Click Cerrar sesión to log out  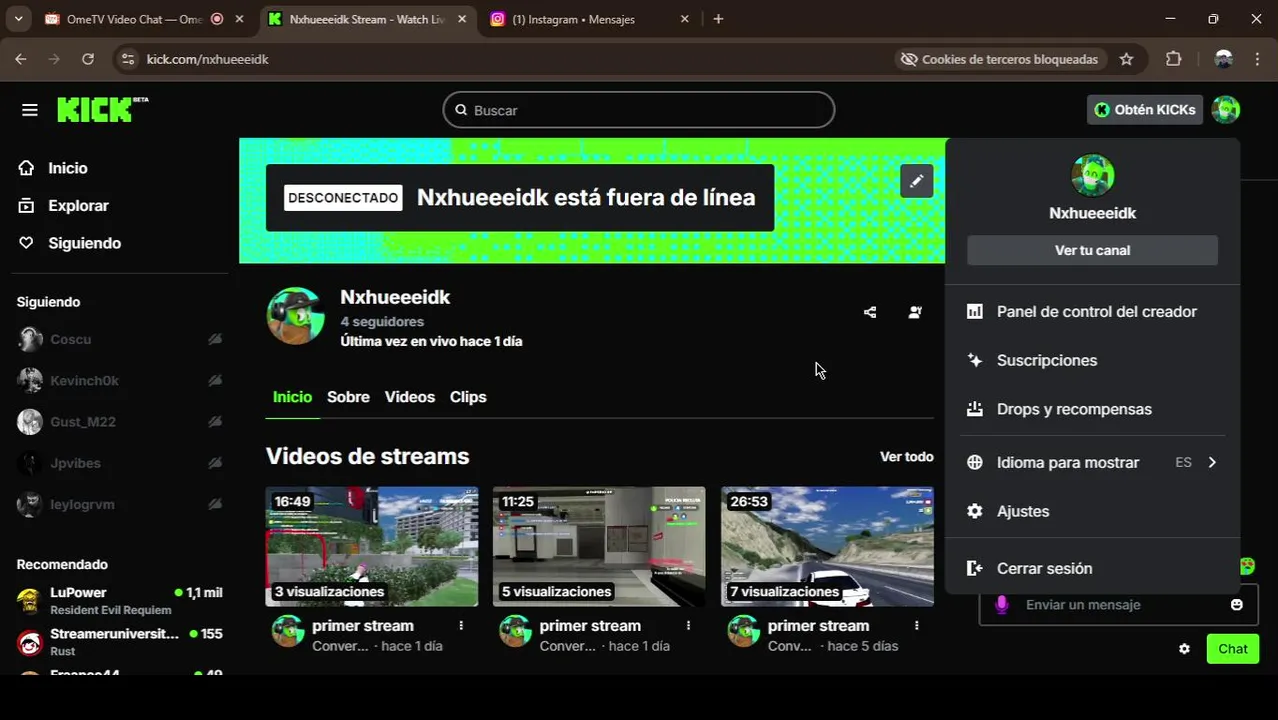pos(1092,568)
